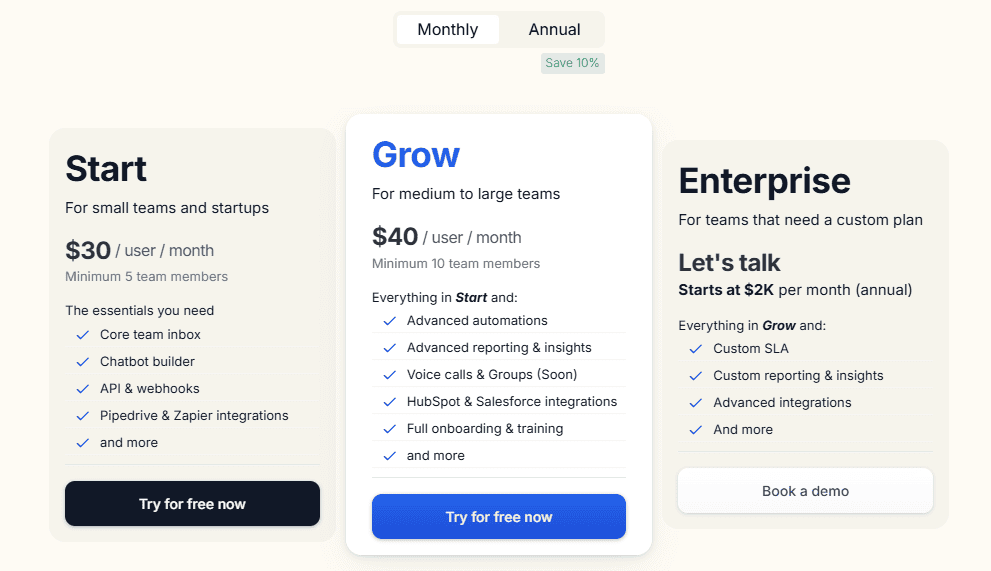This screenshot has width=991, height=571.
Task: Click Try for free now on Start plan
Action: point(192,504)
